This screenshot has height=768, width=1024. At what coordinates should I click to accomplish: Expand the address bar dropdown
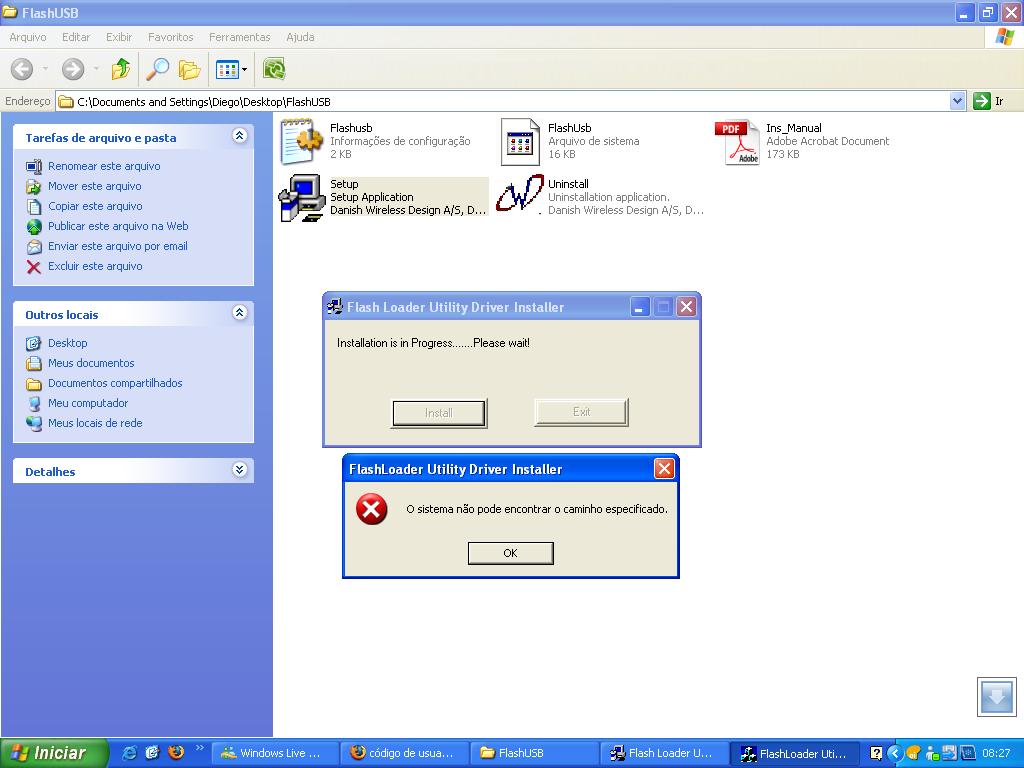(957, 101)
